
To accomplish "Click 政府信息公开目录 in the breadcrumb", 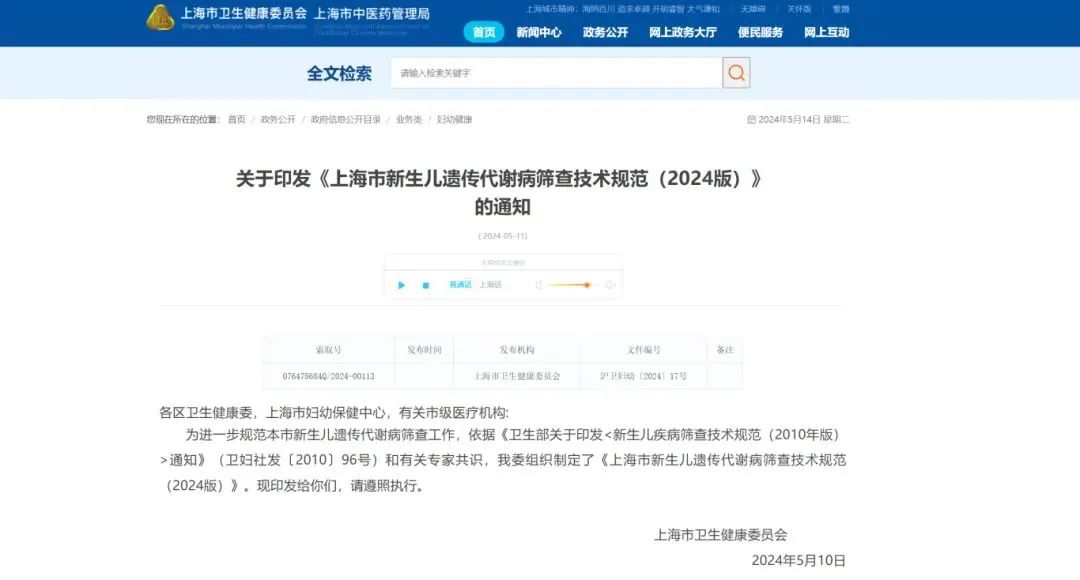I will coord(345,119).
